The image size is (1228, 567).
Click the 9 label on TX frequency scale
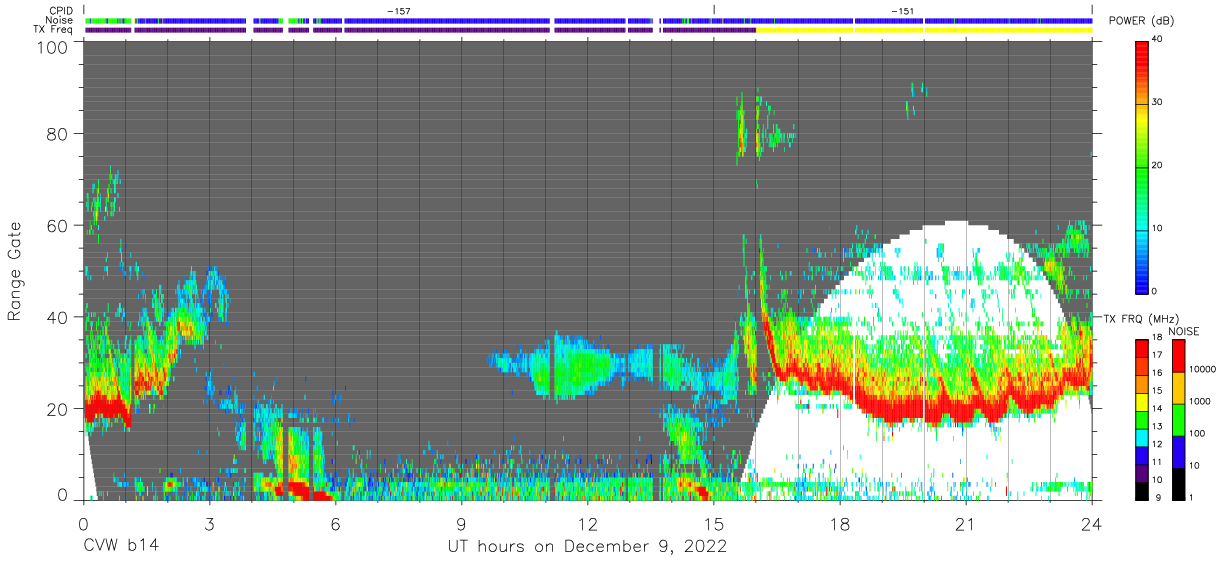click(1156, 497)
